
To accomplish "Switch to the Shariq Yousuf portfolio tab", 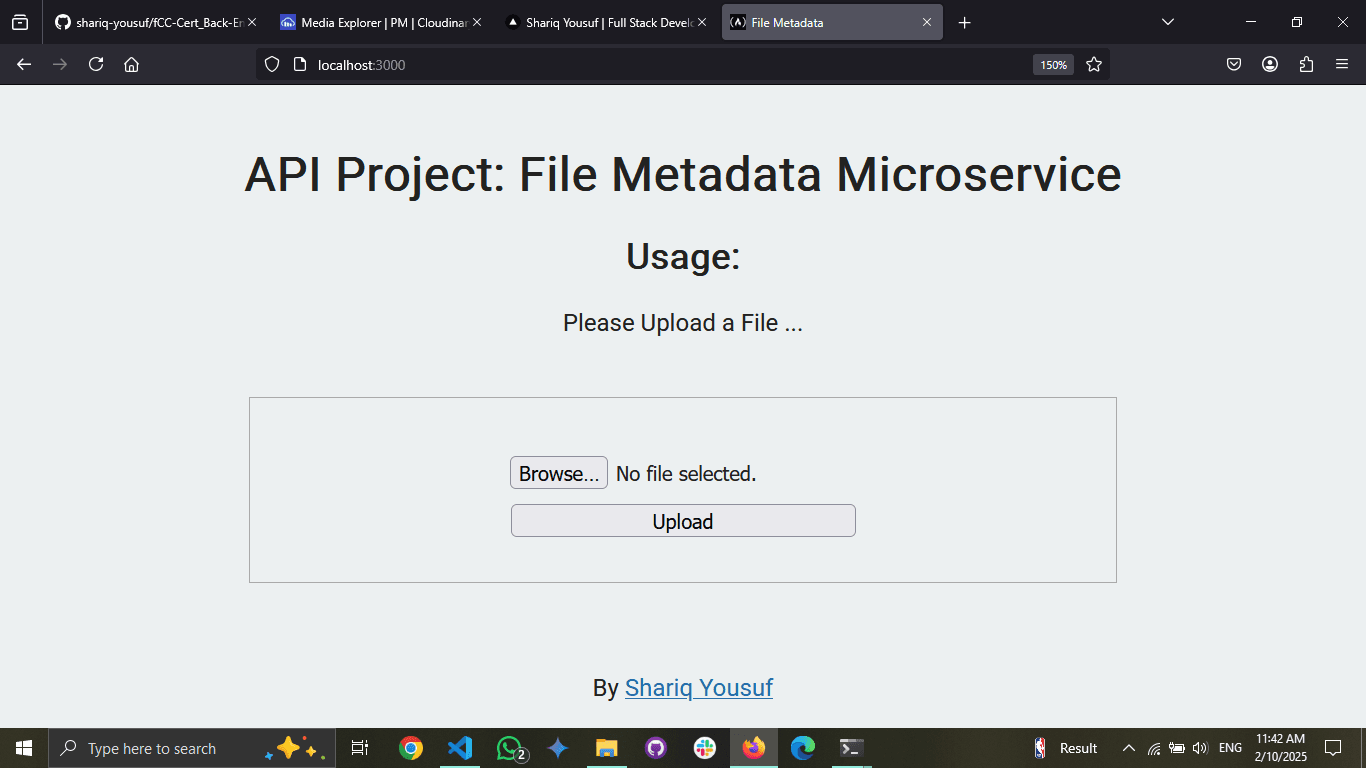I will pyautogui.click(x=605, y=21).
